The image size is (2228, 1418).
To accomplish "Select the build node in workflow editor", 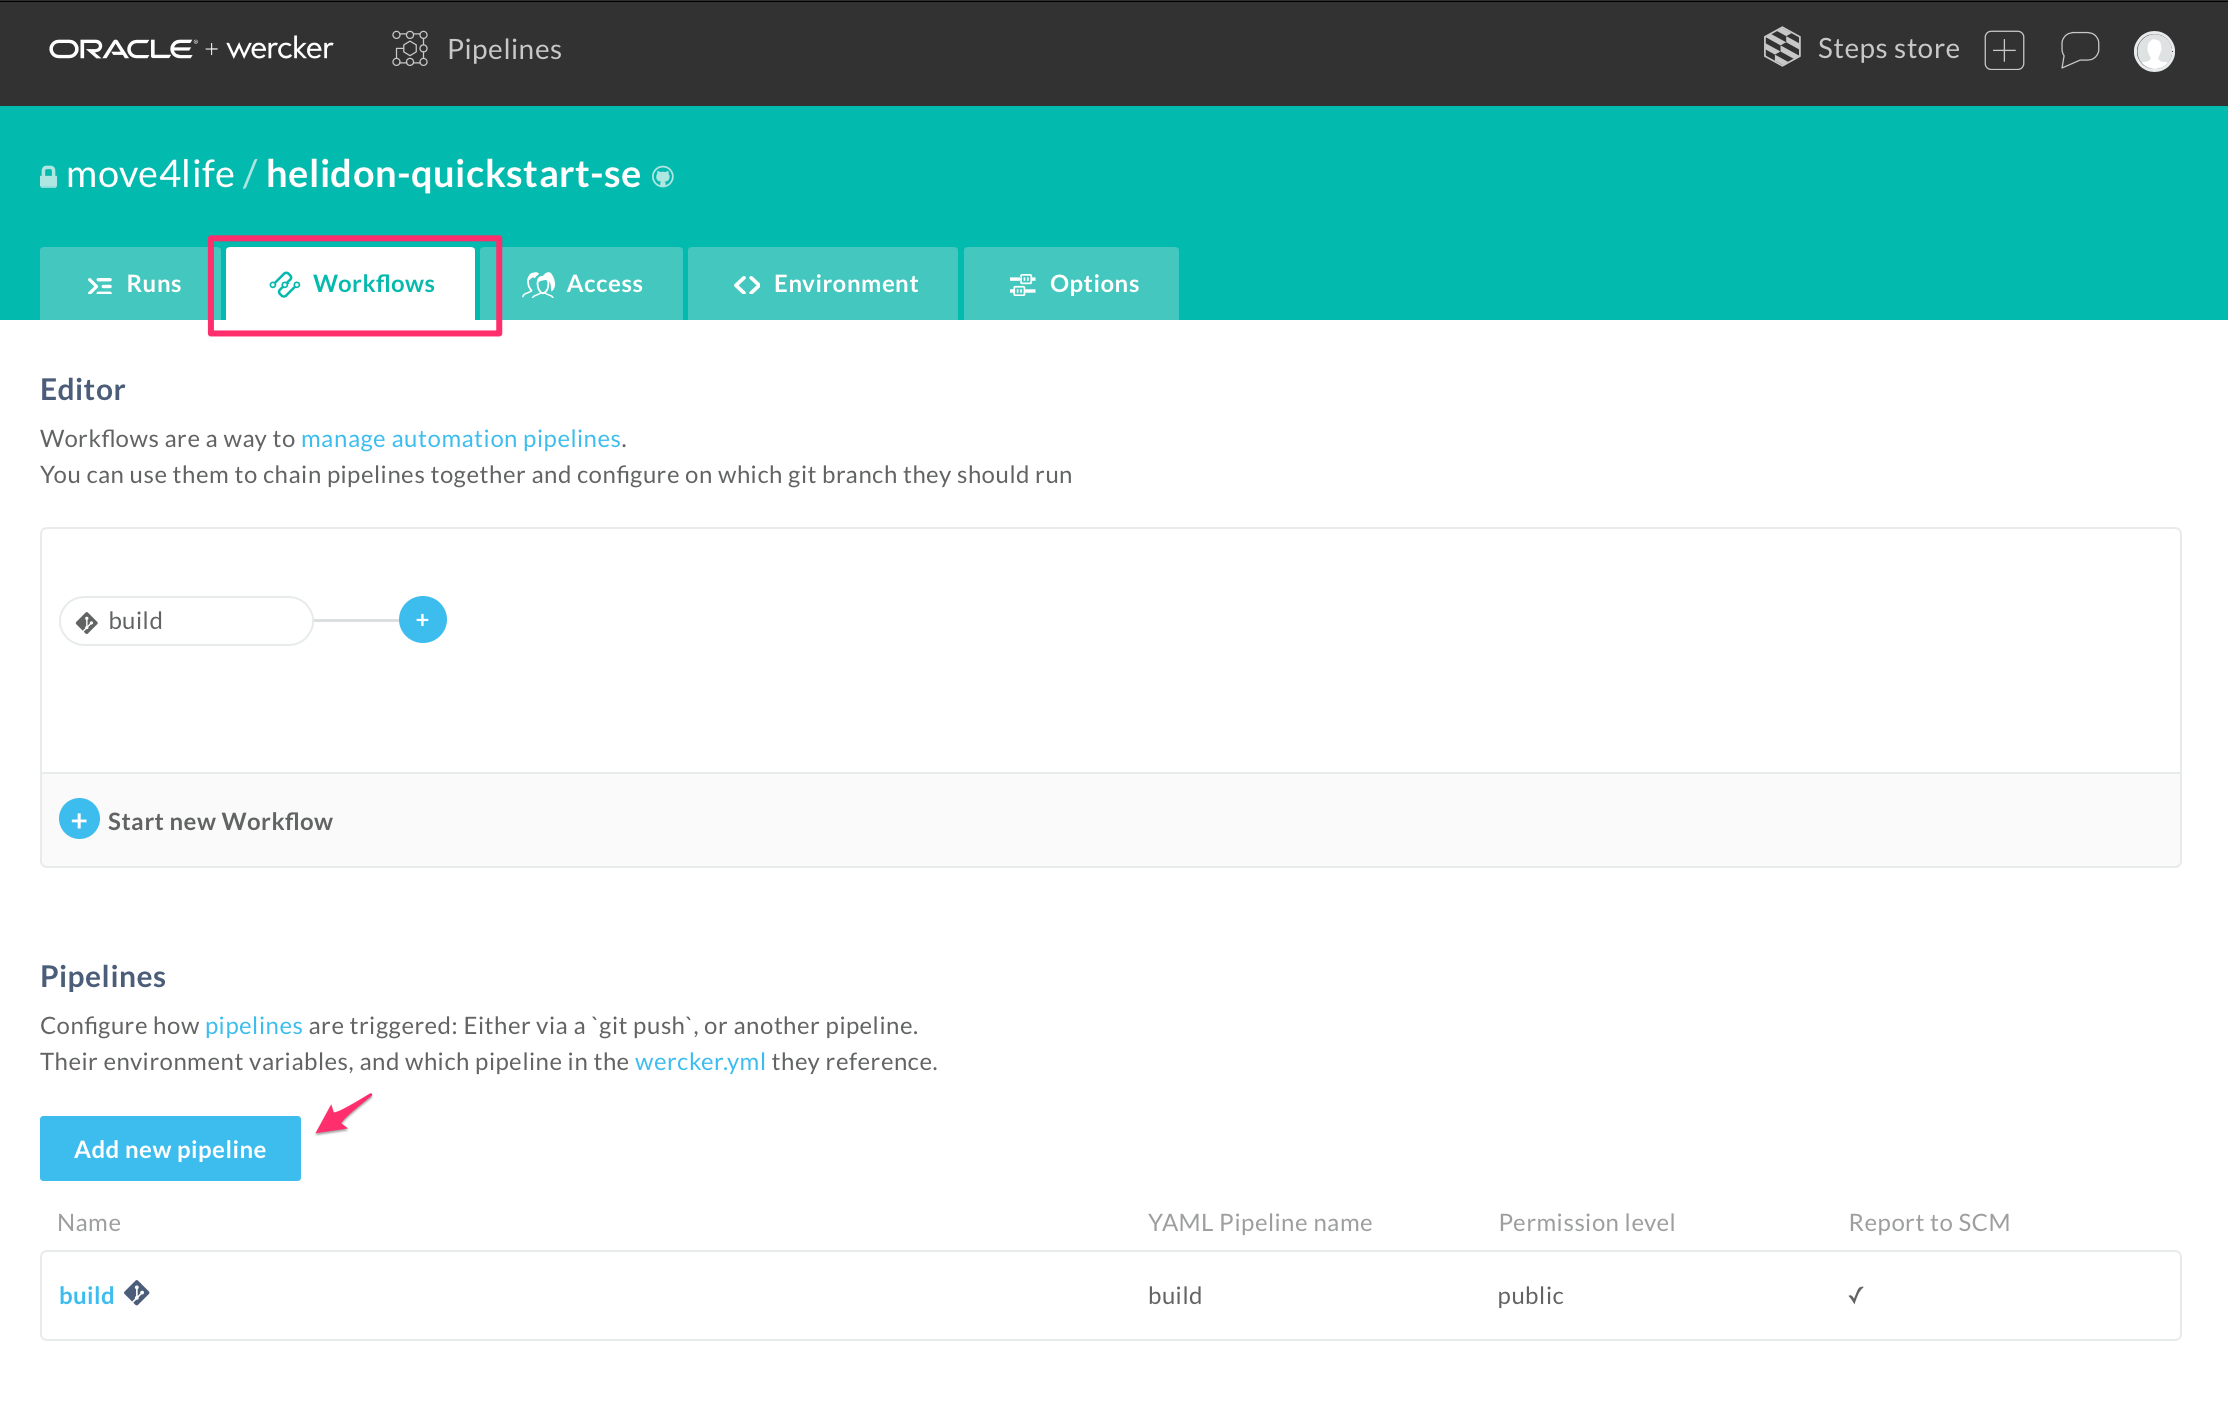I will (186, 621).
